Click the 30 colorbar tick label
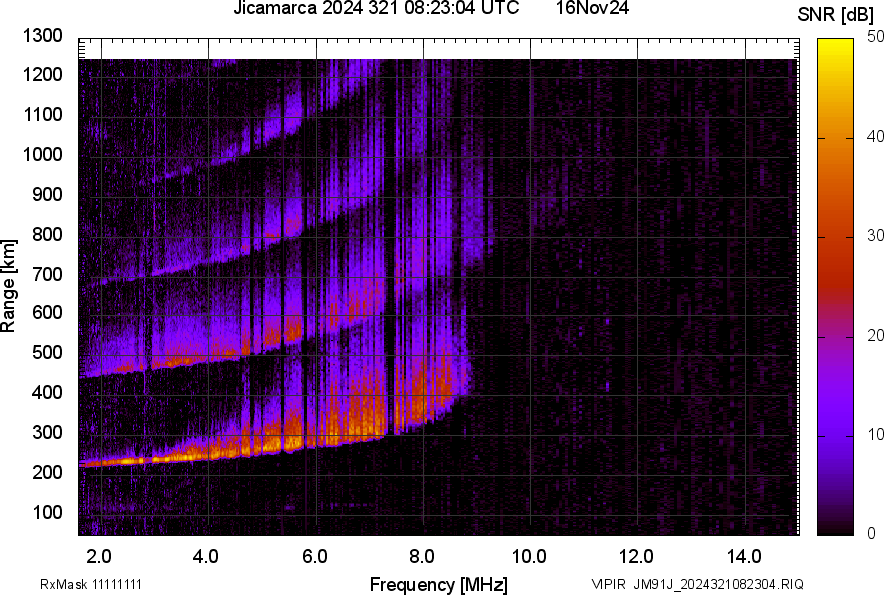 (x=875, y=236)
